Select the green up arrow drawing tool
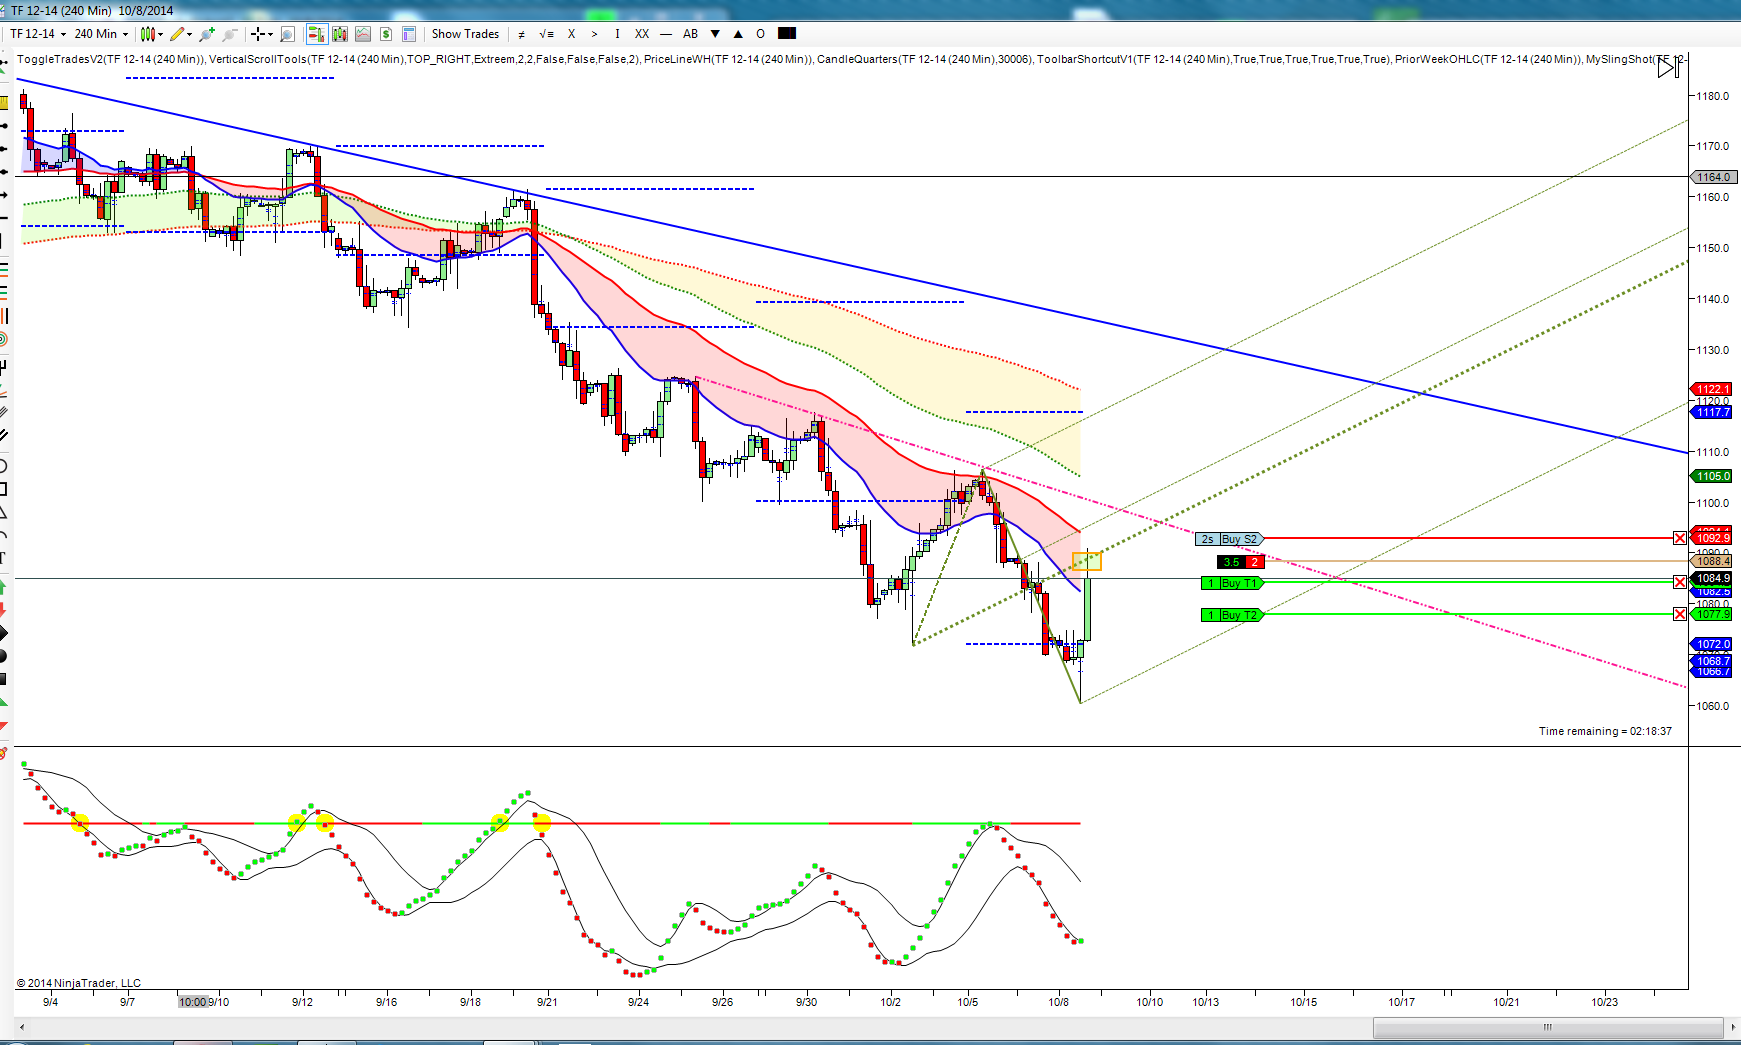 [x=3, y=587]
